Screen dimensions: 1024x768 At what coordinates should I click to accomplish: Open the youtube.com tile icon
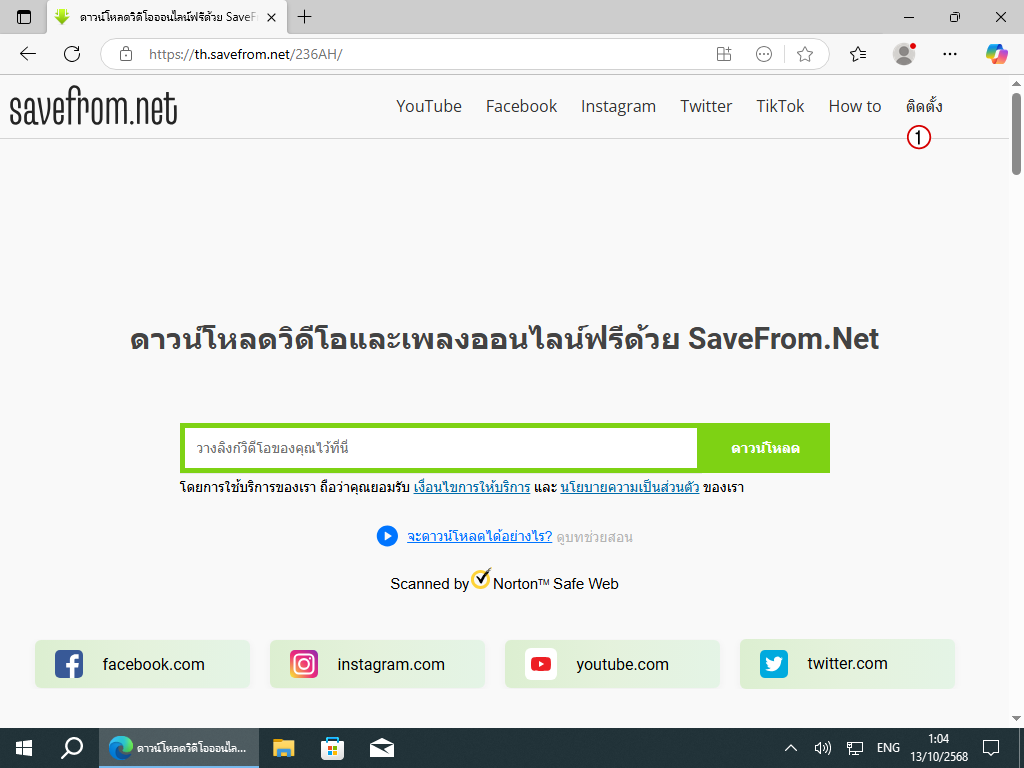[541, 664]
